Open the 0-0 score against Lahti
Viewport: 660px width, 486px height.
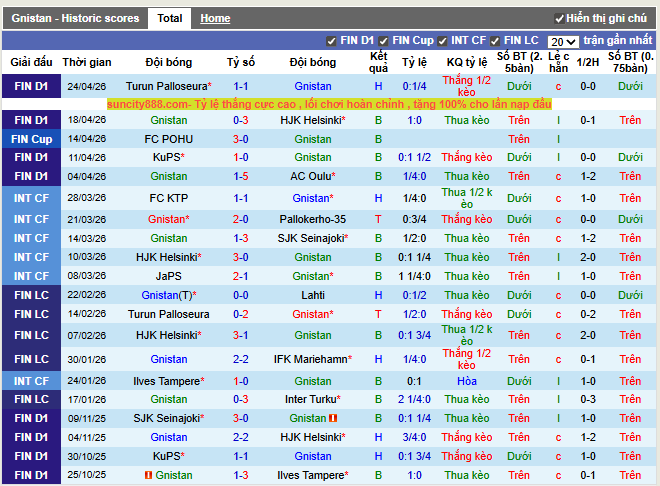tap(241, 295)
